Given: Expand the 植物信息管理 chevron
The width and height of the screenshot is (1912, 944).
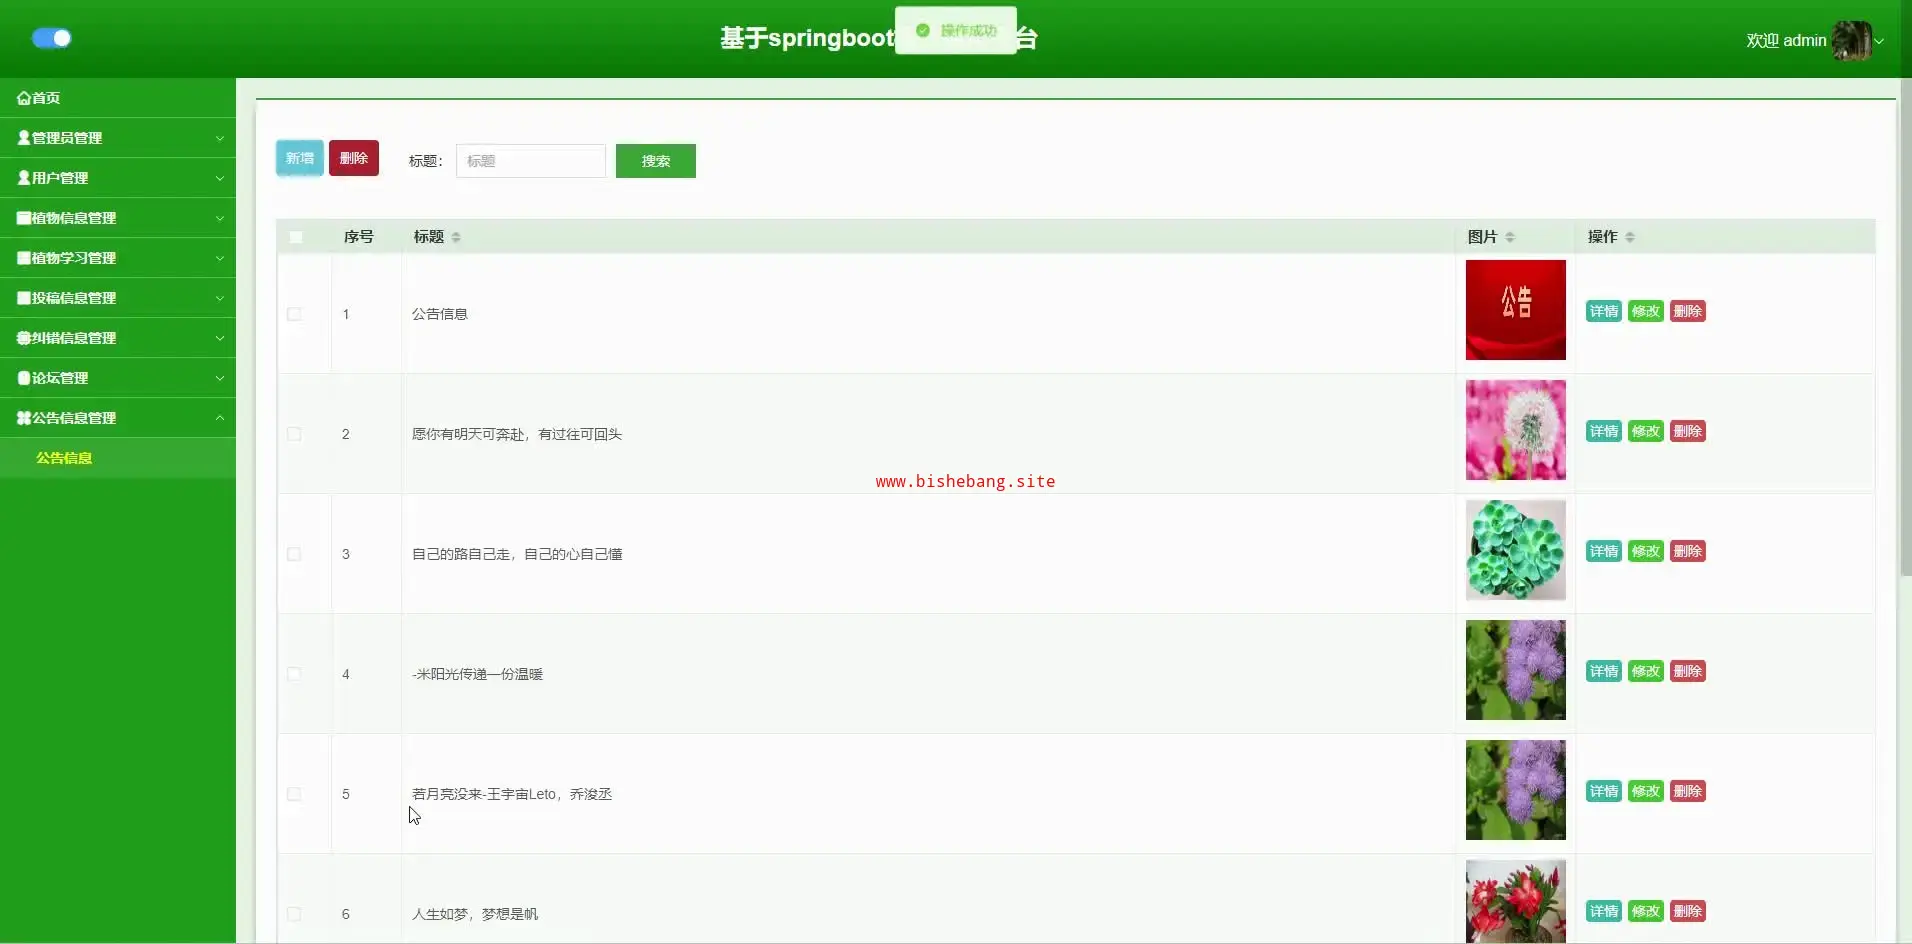Looking at the screenshot, I should (x=220, y=218).
